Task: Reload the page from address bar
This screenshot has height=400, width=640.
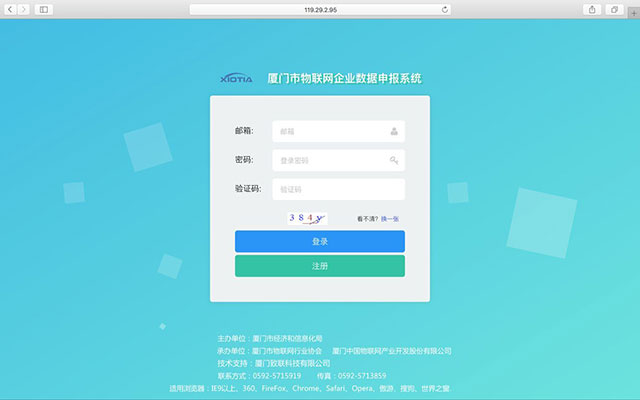Action: (444, 9)
